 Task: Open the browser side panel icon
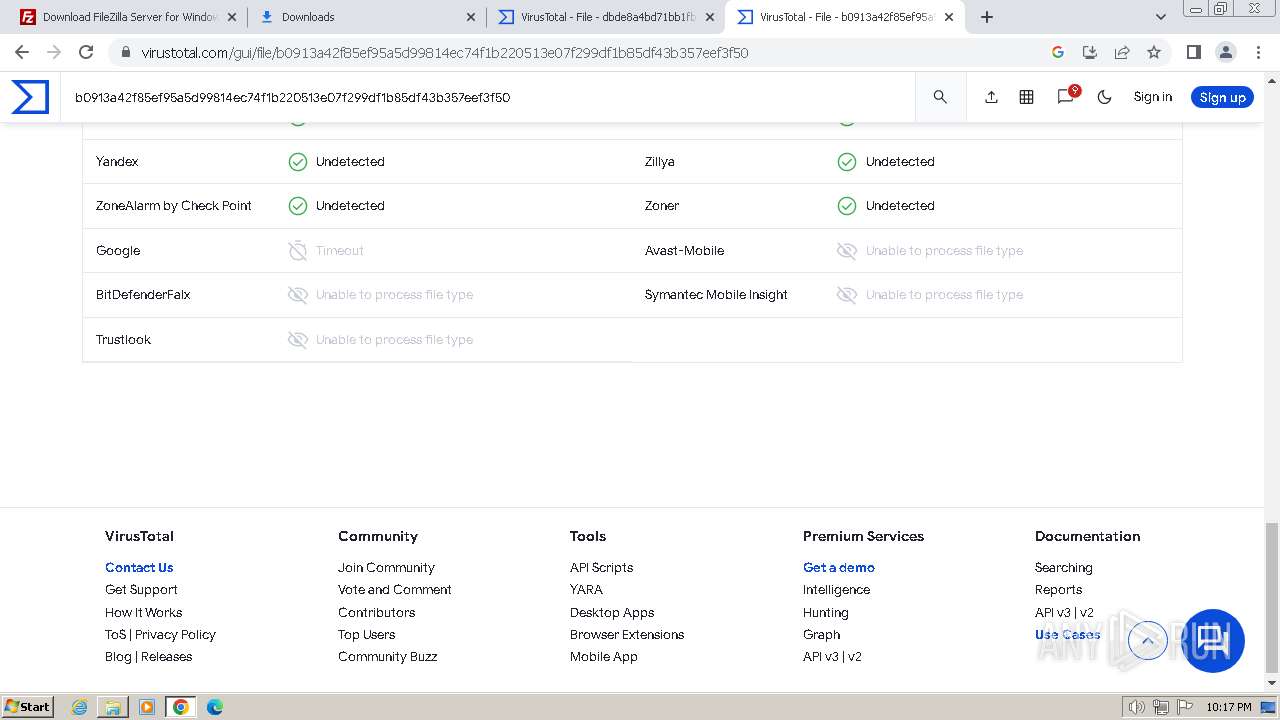(1193, 52)
